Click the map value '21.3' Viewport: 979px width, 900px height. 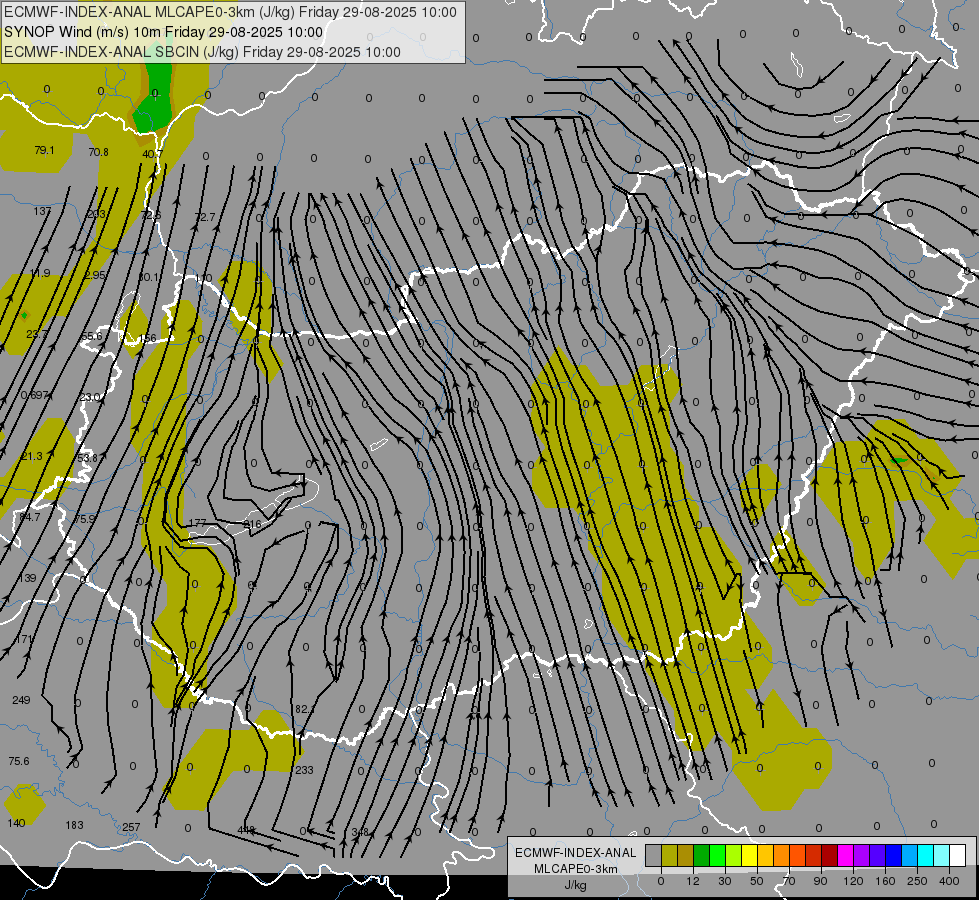point(32,457)
